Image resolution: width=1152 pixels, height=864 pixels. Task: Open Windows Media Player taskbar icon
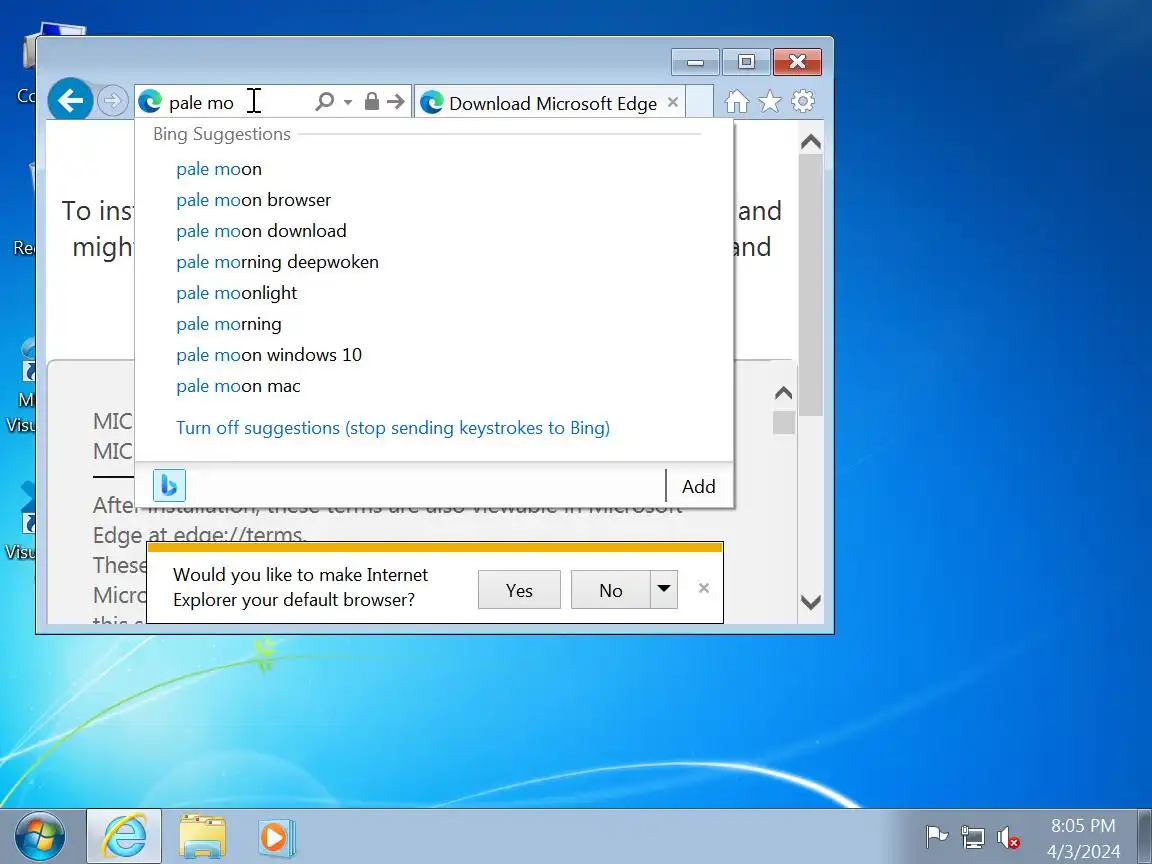pyautogui.click(x=277, y=838)
